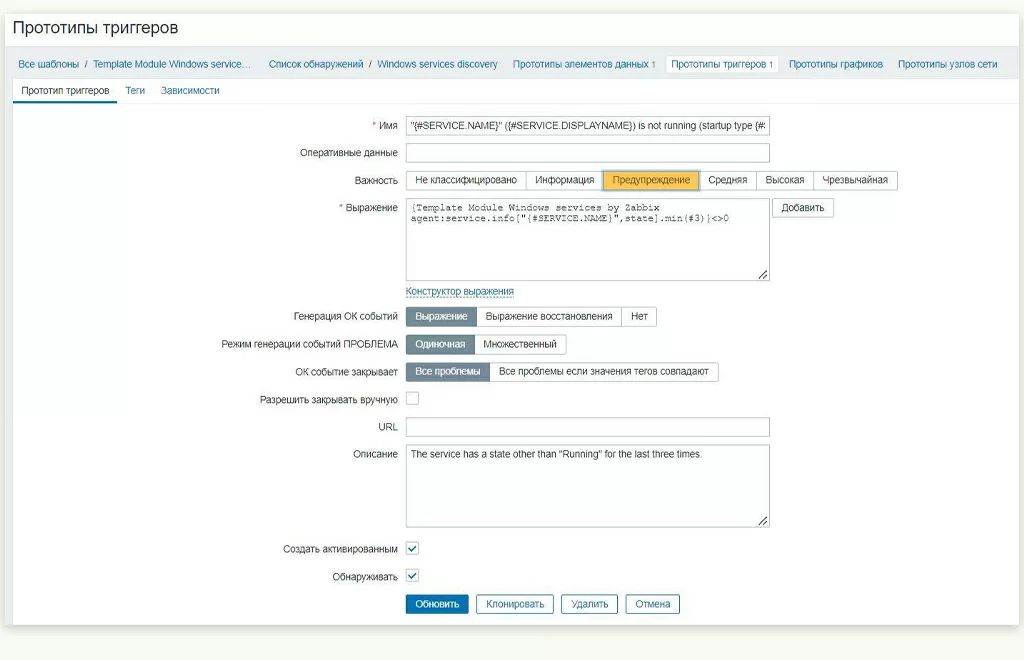Toggle the 'Обнаруживать' checkbox
1024x660 pixels.
tap(412, 576)
